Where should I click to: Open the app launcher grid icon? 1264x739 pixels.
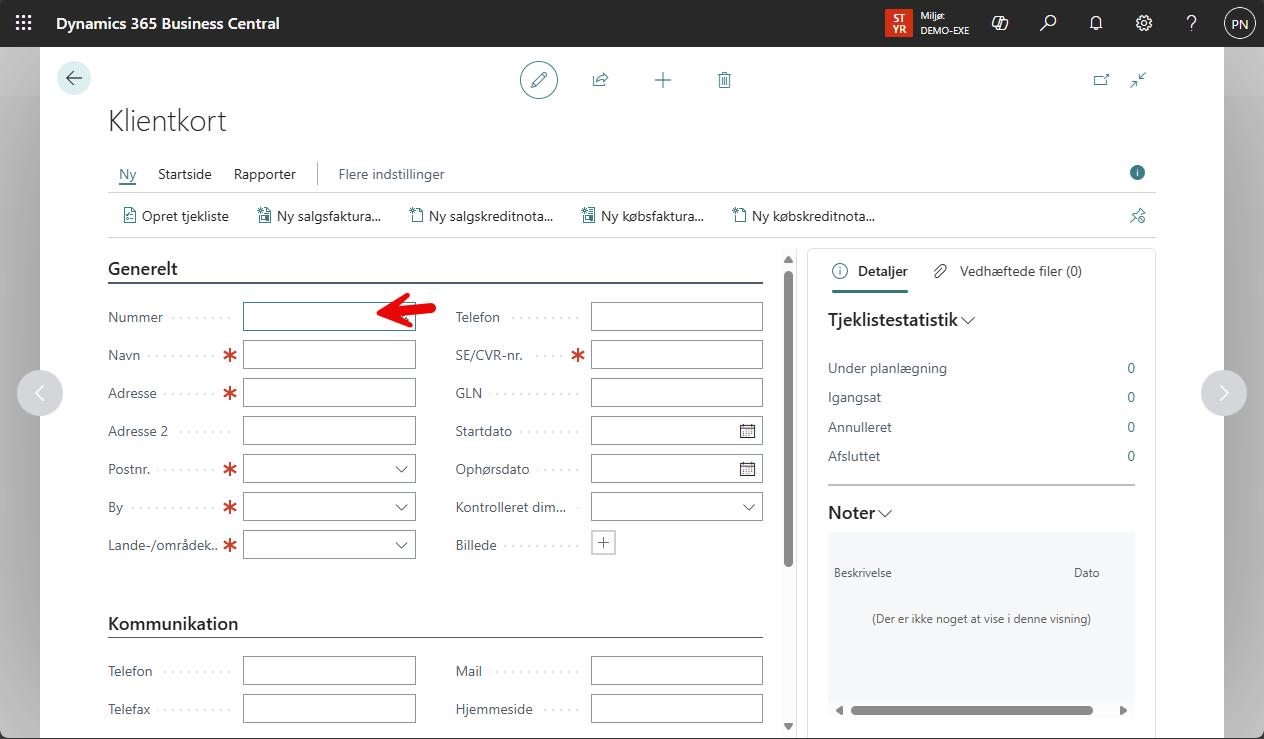(23, 23)
